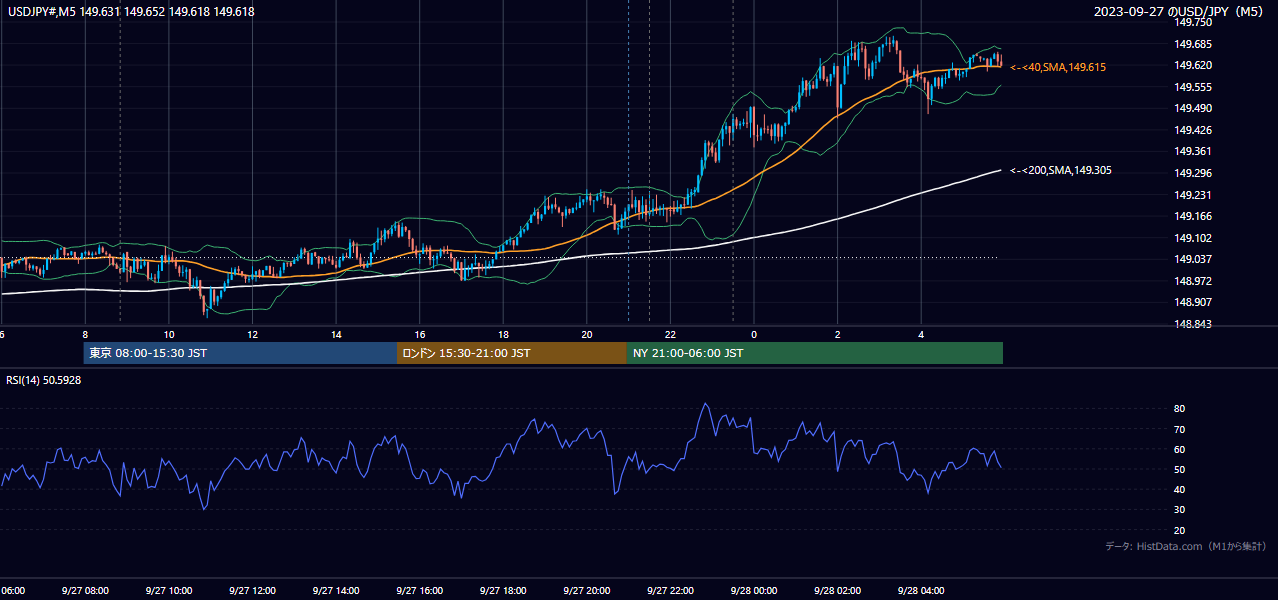Image resolution: width=1278 pixels, height=600 pixels.
Task: Click RSI scale level 30
Action: pos(1179,510)
